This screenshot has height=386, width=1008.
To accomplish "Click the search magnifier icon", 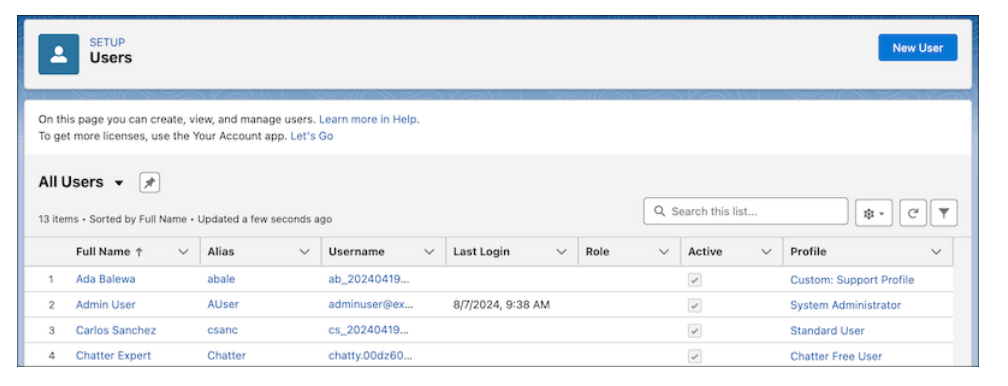I will 659,211.
